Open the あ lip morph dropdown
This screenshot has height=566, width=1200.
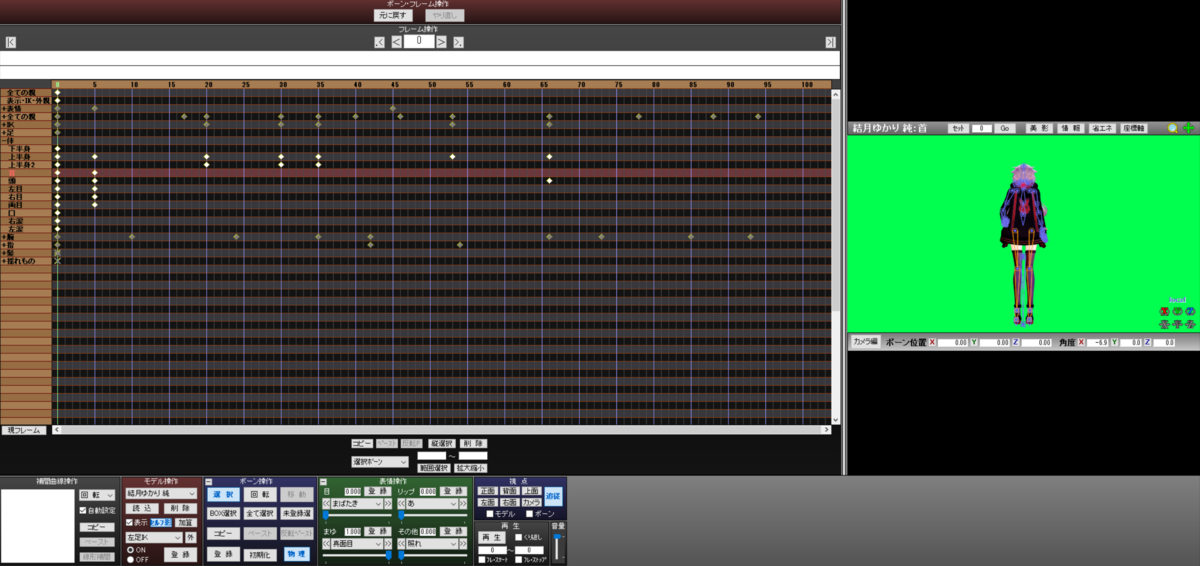coord(433,503)
